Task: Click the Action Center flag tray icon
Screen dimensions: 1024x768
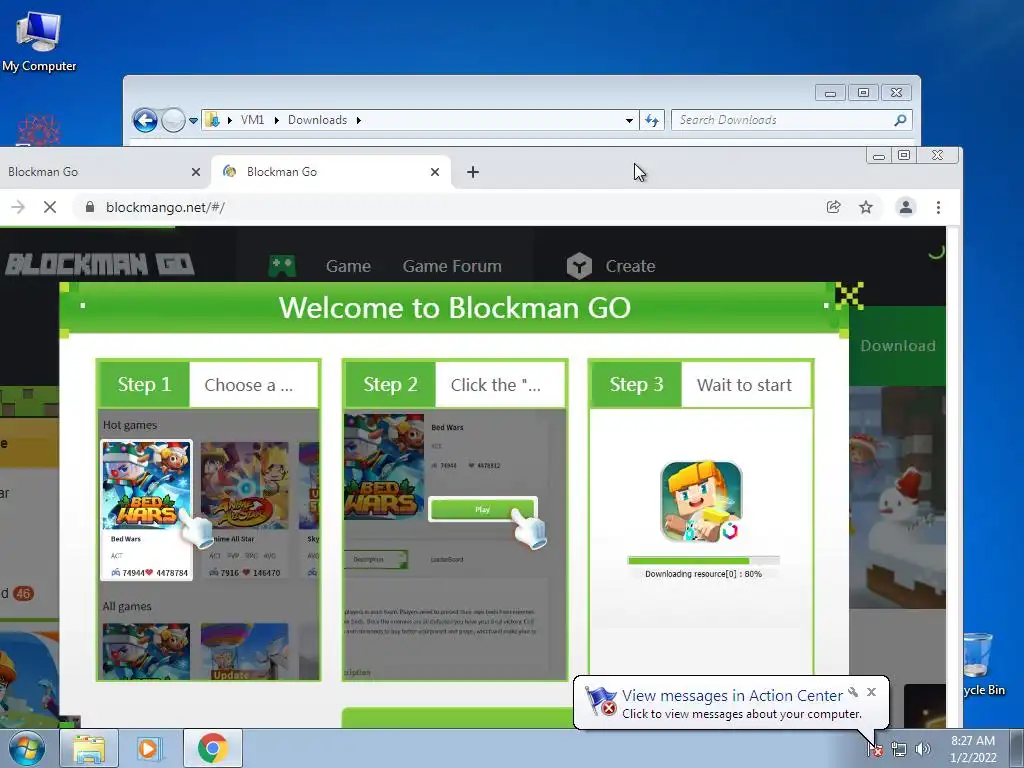Action: pos(875,749)
